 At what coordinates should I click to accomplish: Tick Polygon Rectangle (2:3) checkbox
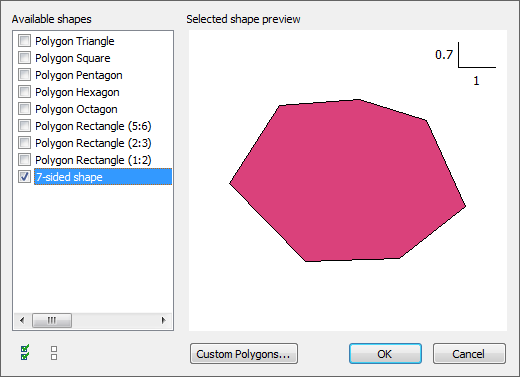pyautogui.click(x=24, y=143)
